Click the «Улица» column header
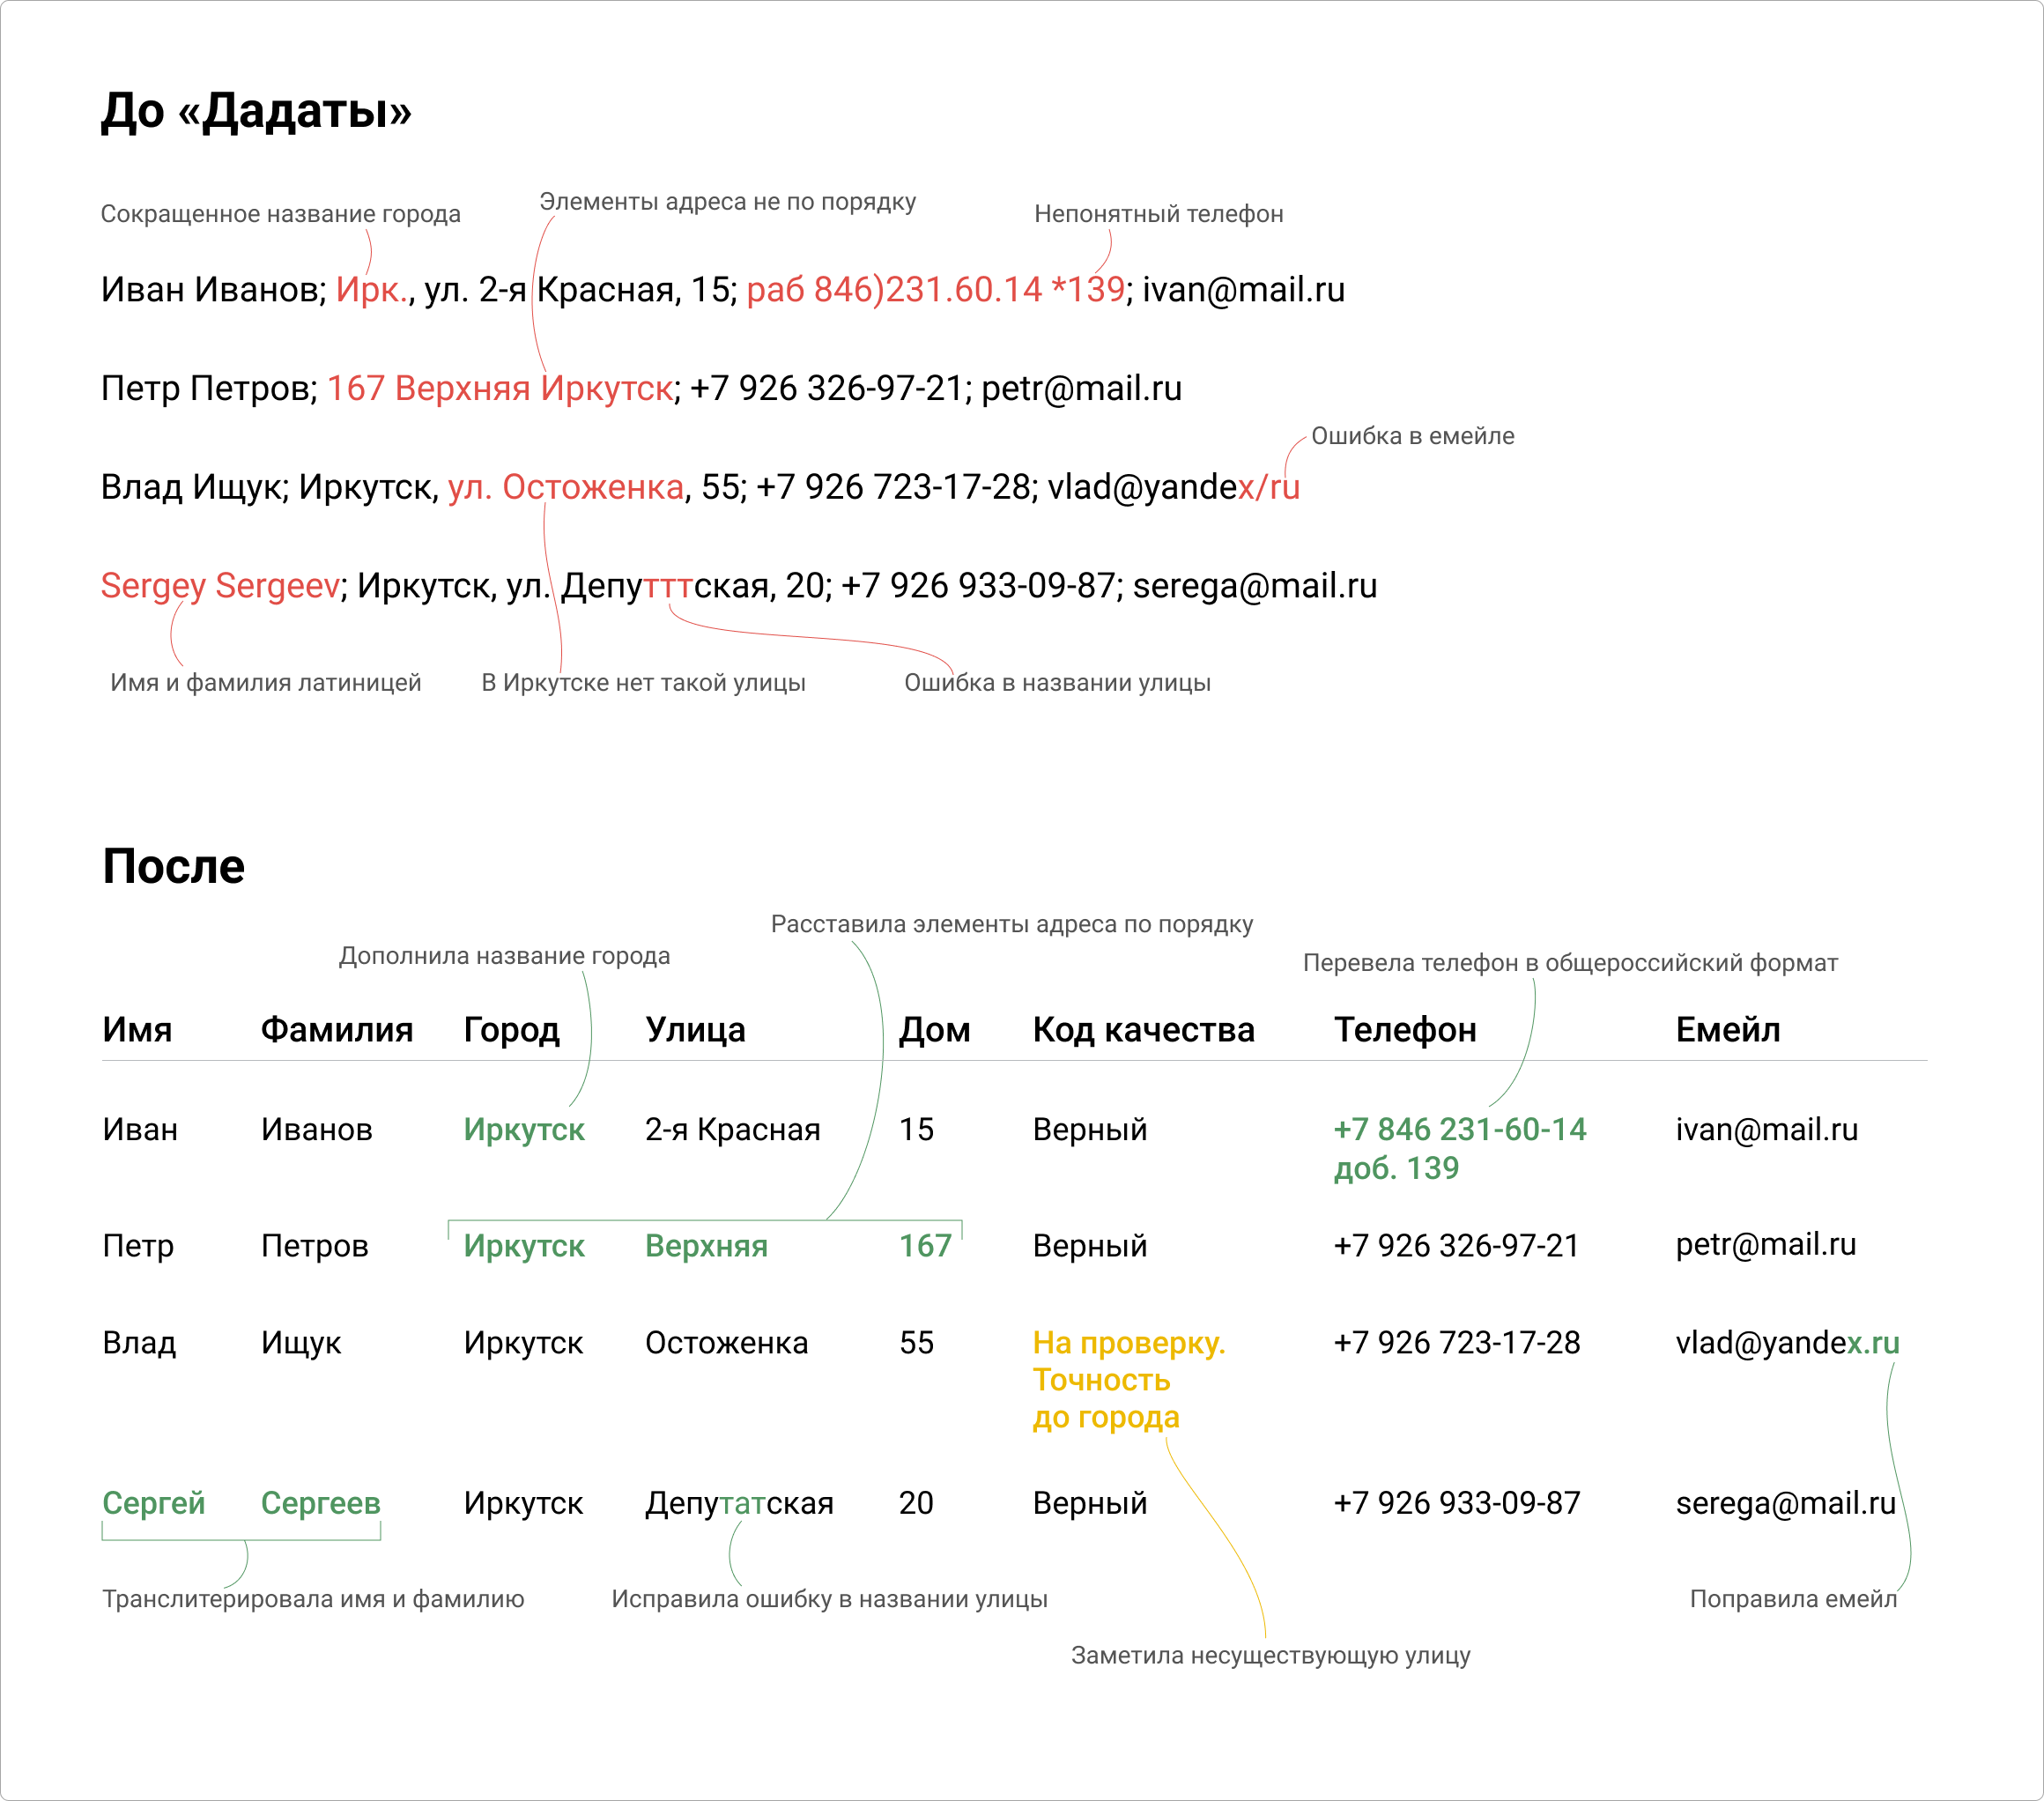 point(695,1029)
